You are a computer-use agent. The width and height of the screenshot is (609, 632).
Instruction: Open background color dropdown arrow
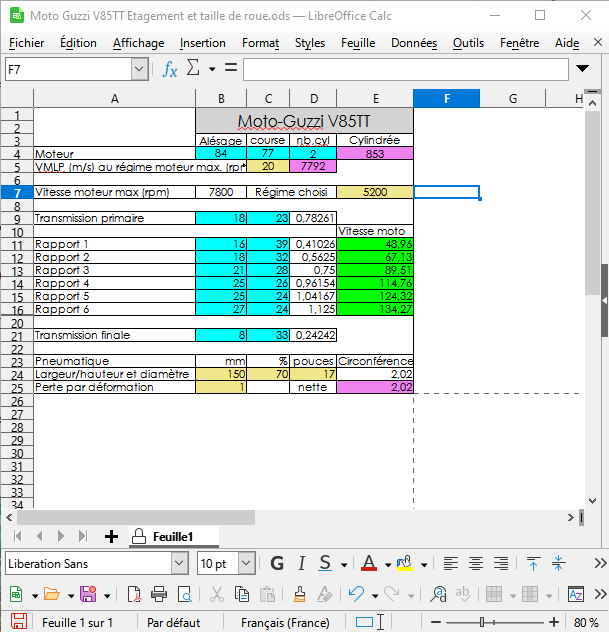424,565
